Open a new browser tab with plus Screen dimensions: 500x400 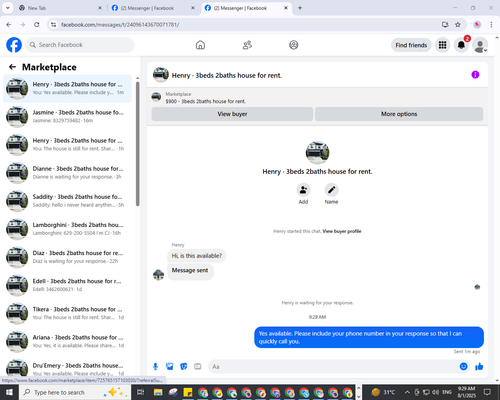300,8
